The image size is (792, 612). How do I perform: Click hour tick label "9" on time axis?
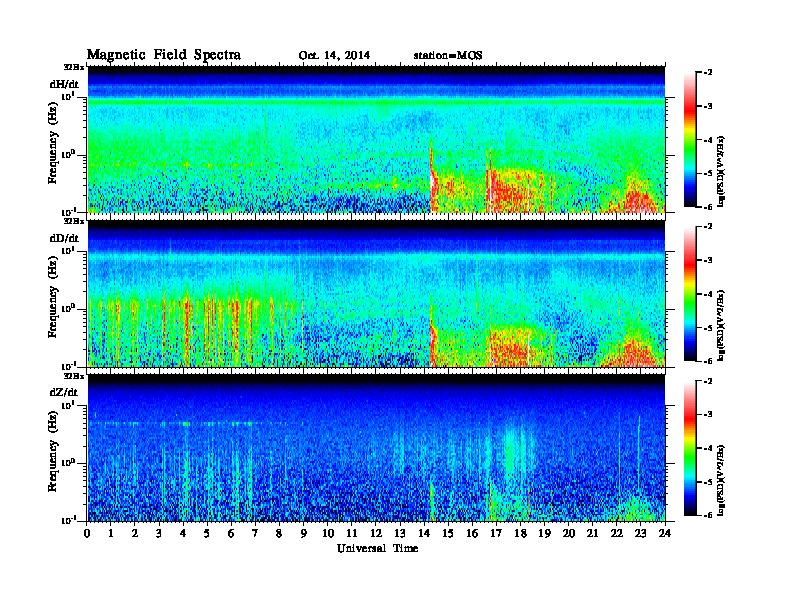304,534
